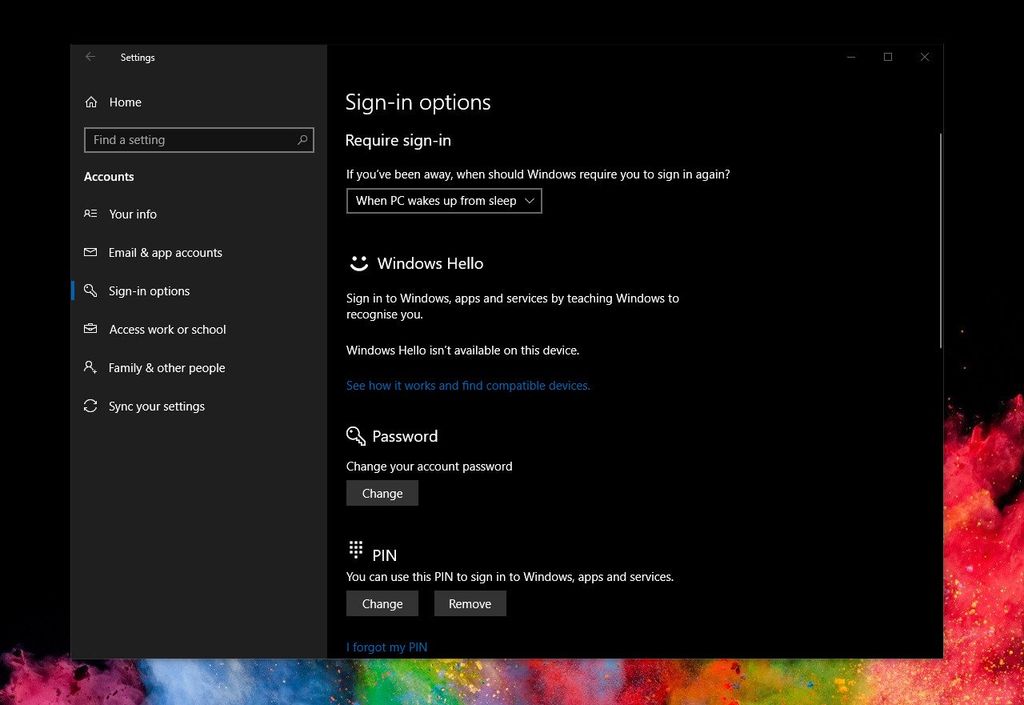Switch to the Sign-in options section

[x=148, y=291]
